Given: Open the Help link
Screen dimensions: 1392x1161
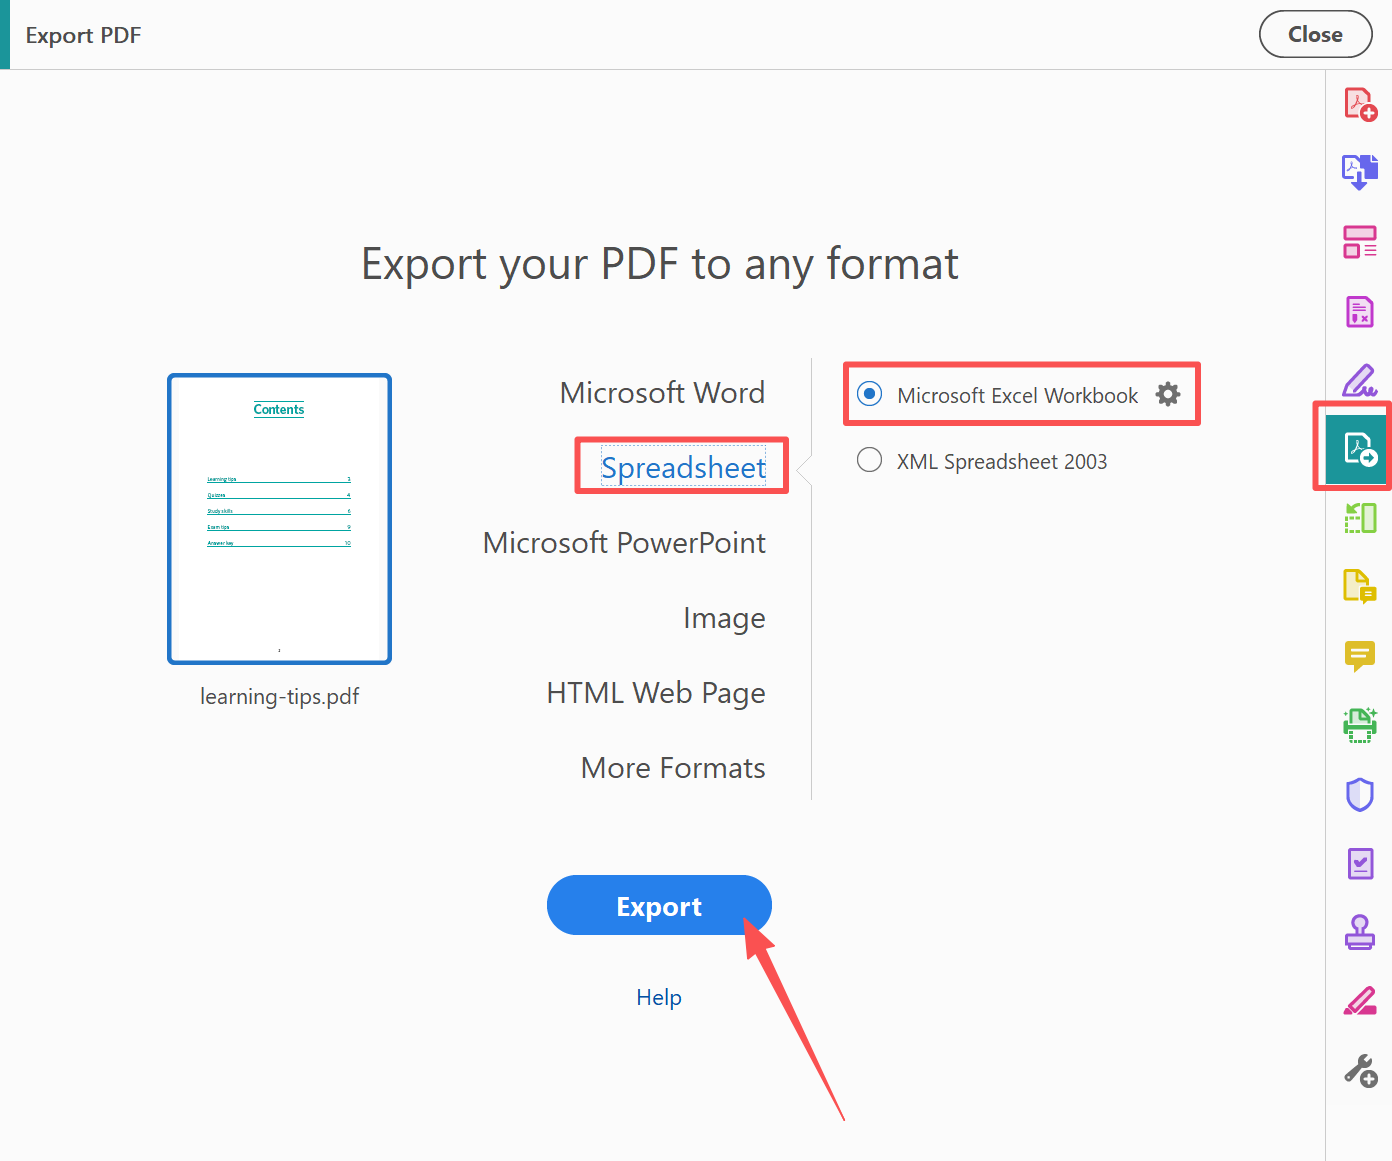Looking at the screenshot, I should [659, 996].
